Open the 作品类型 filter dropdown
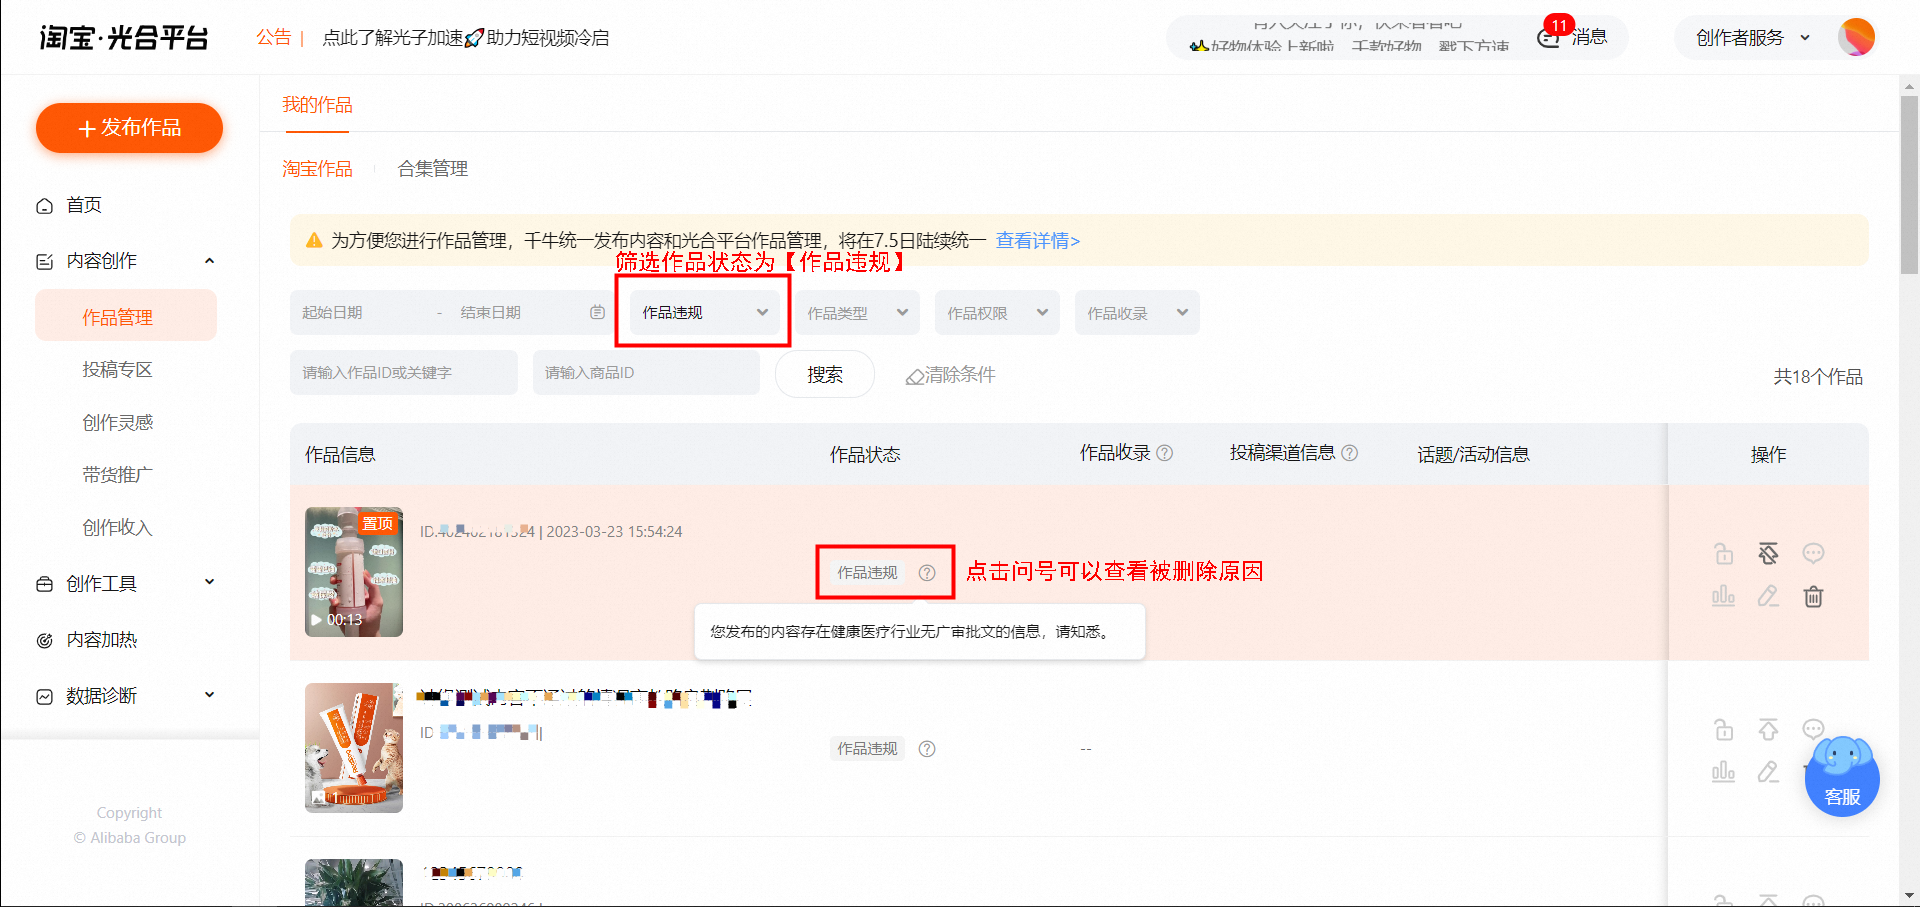The height and width of the screenshot is (907, 1920). coord(857,313)
